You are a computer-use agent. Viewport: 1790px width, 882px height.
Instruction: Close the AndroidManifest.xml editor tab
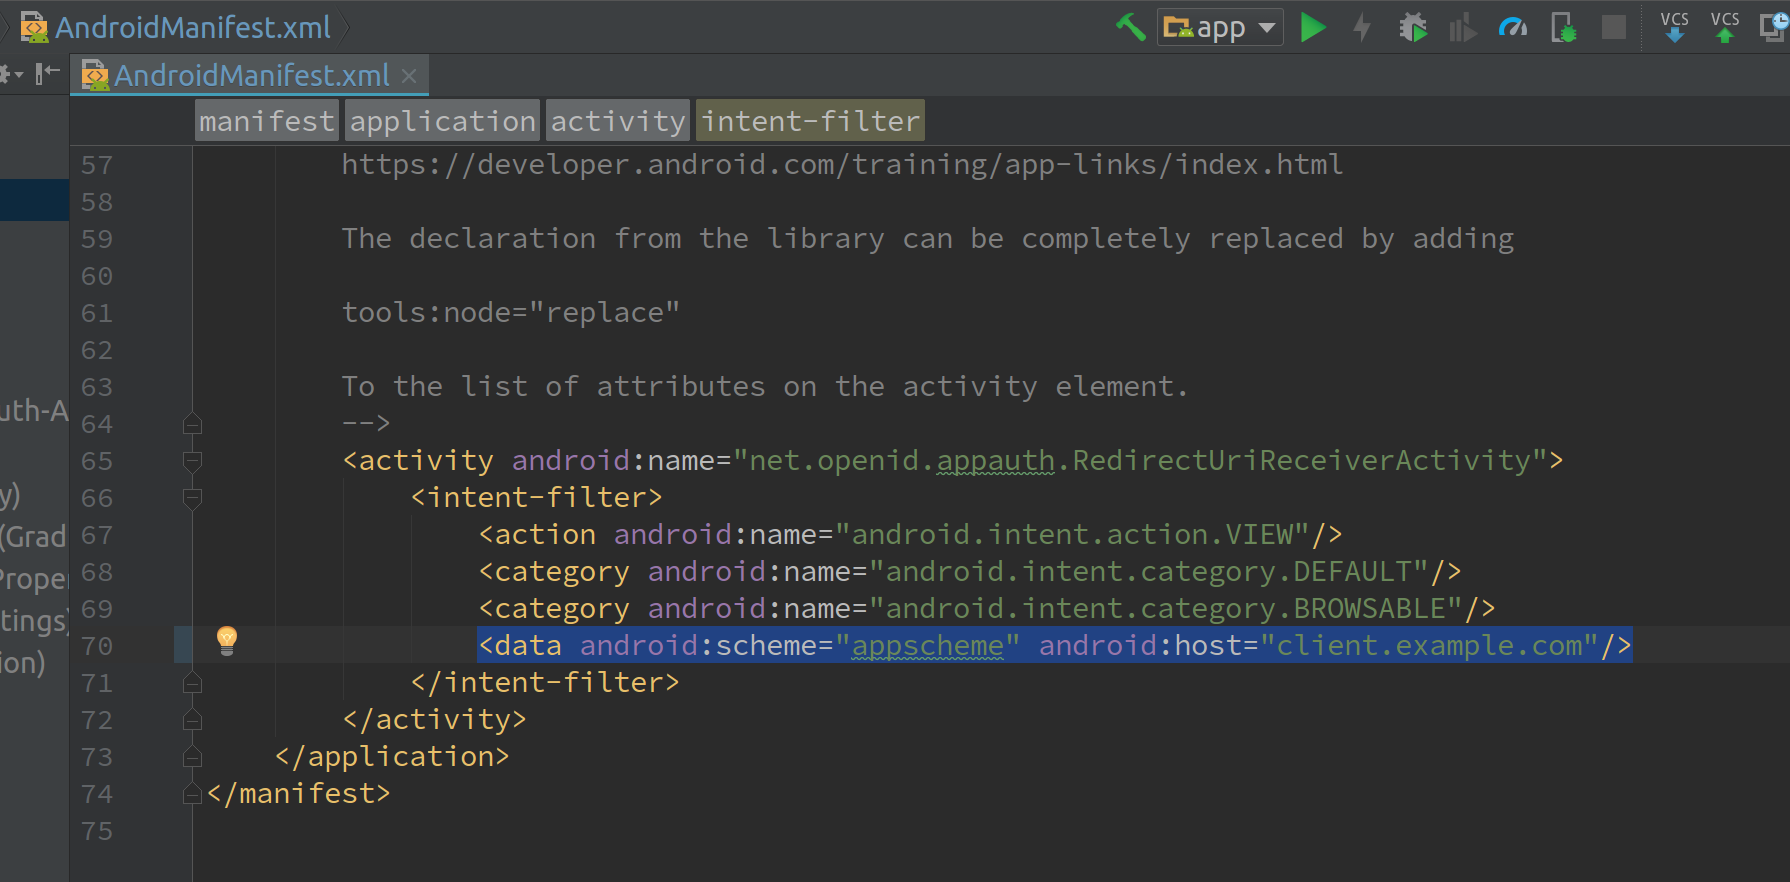tap(409, 76)
